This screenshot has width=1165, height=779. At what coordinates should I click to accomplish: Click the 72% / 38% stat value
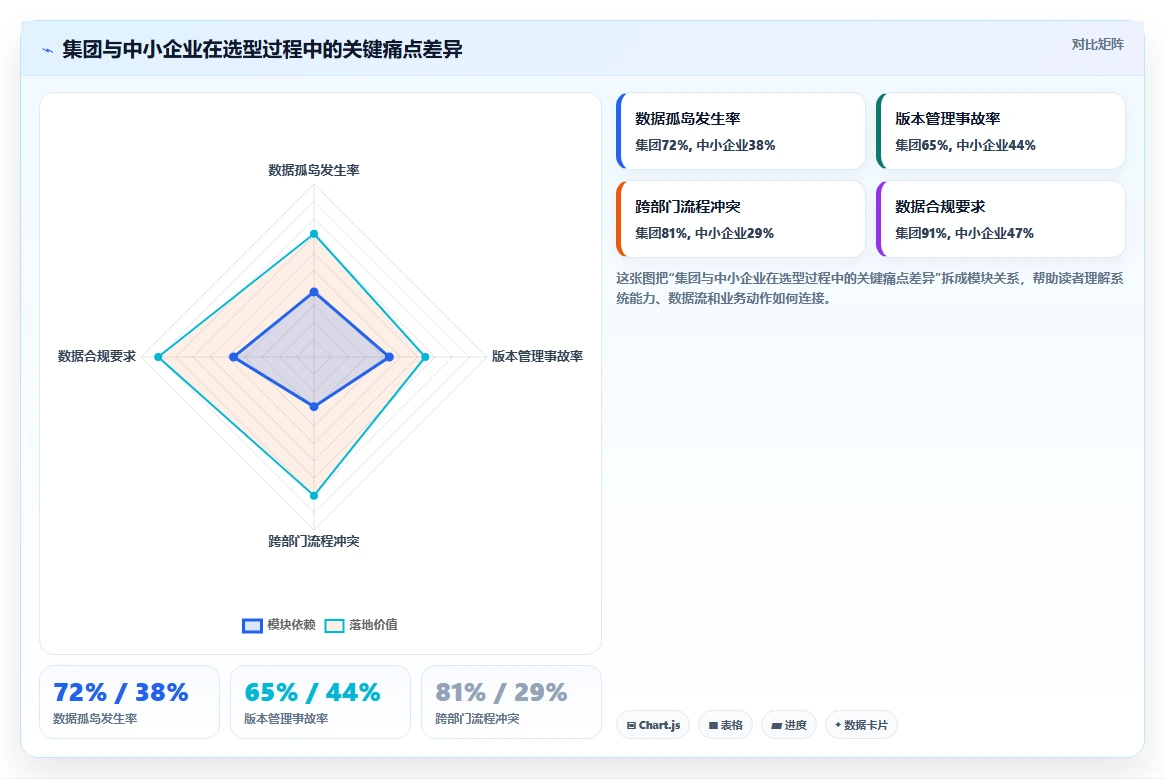pos(121,693)
